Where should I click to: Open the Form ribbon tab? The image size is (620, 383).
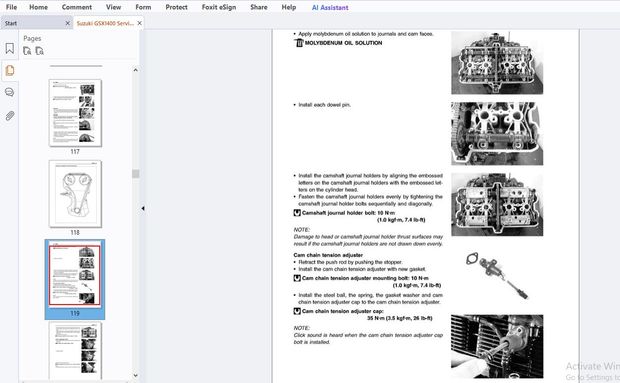tap(143, 7)
